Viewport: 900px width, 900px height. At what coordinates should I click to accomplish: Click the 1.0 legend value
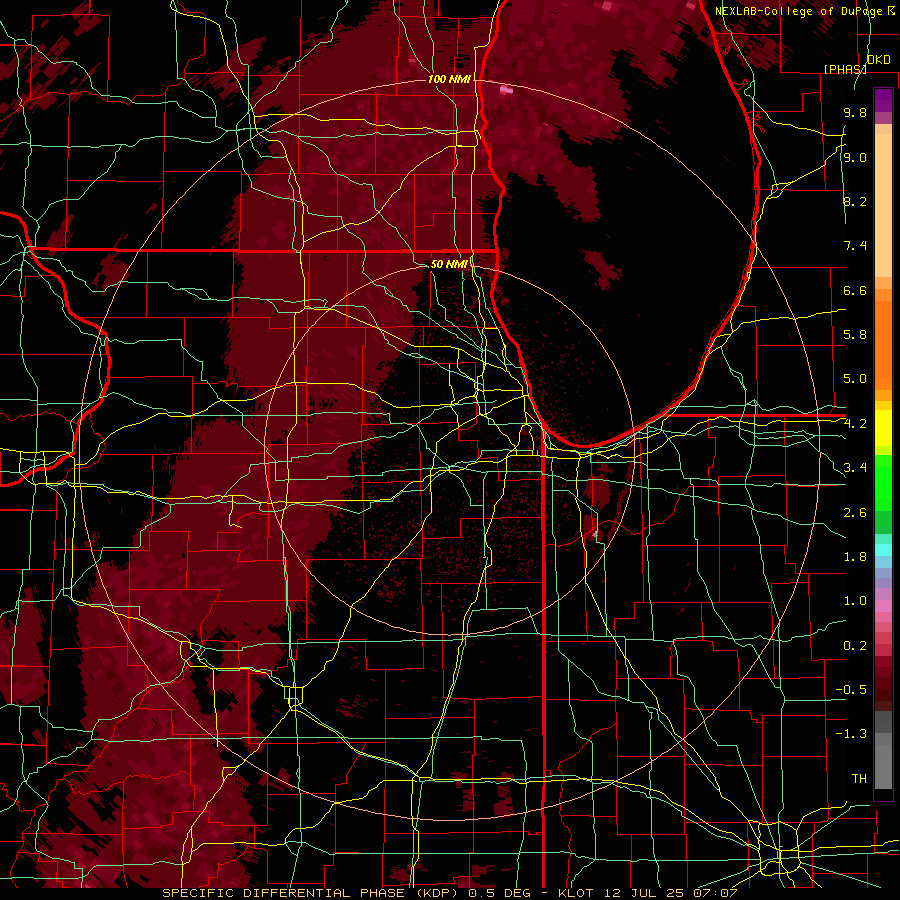[855, 601]
